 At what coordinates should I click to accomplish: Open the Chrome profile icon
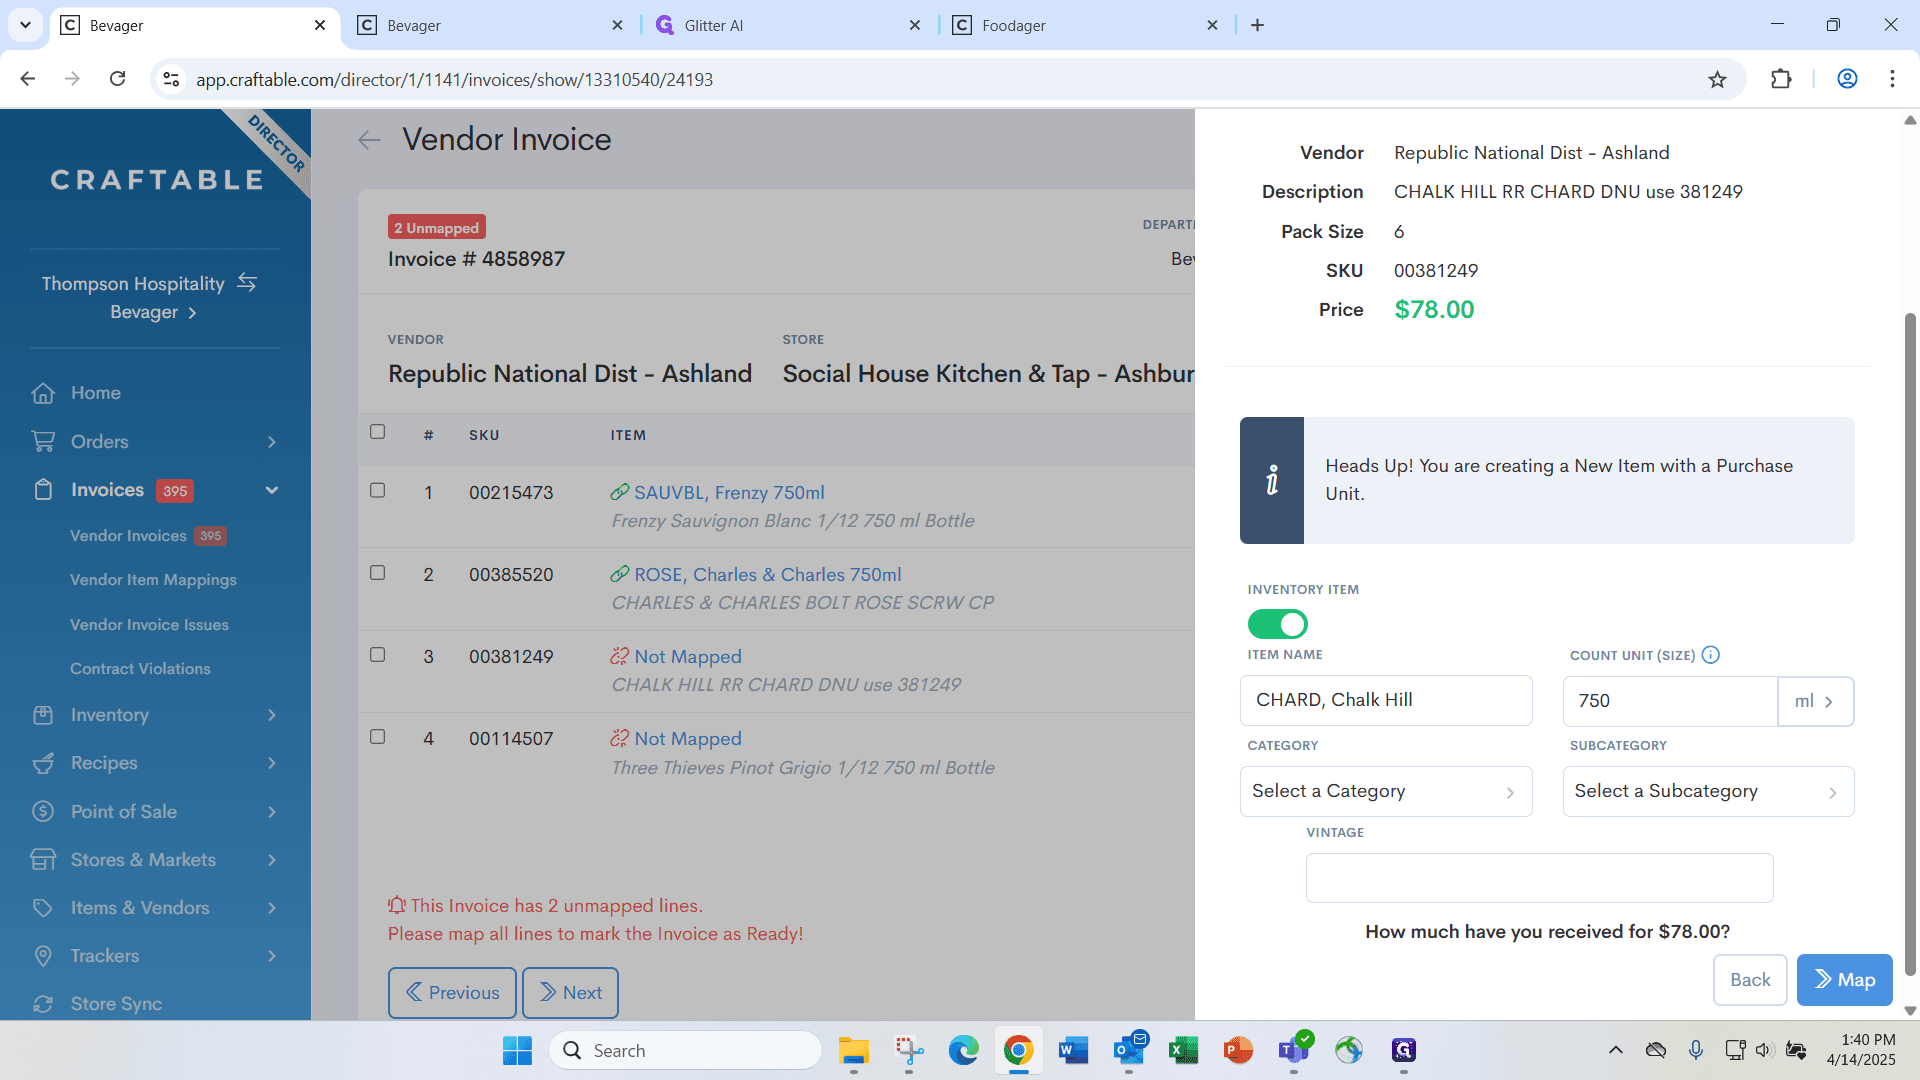coord(1847,79)
